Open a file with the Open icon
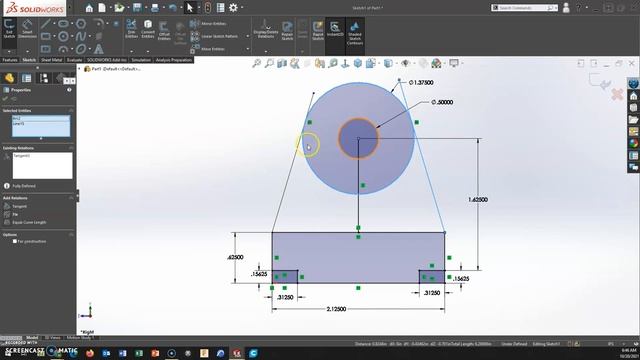 (119, 7)
